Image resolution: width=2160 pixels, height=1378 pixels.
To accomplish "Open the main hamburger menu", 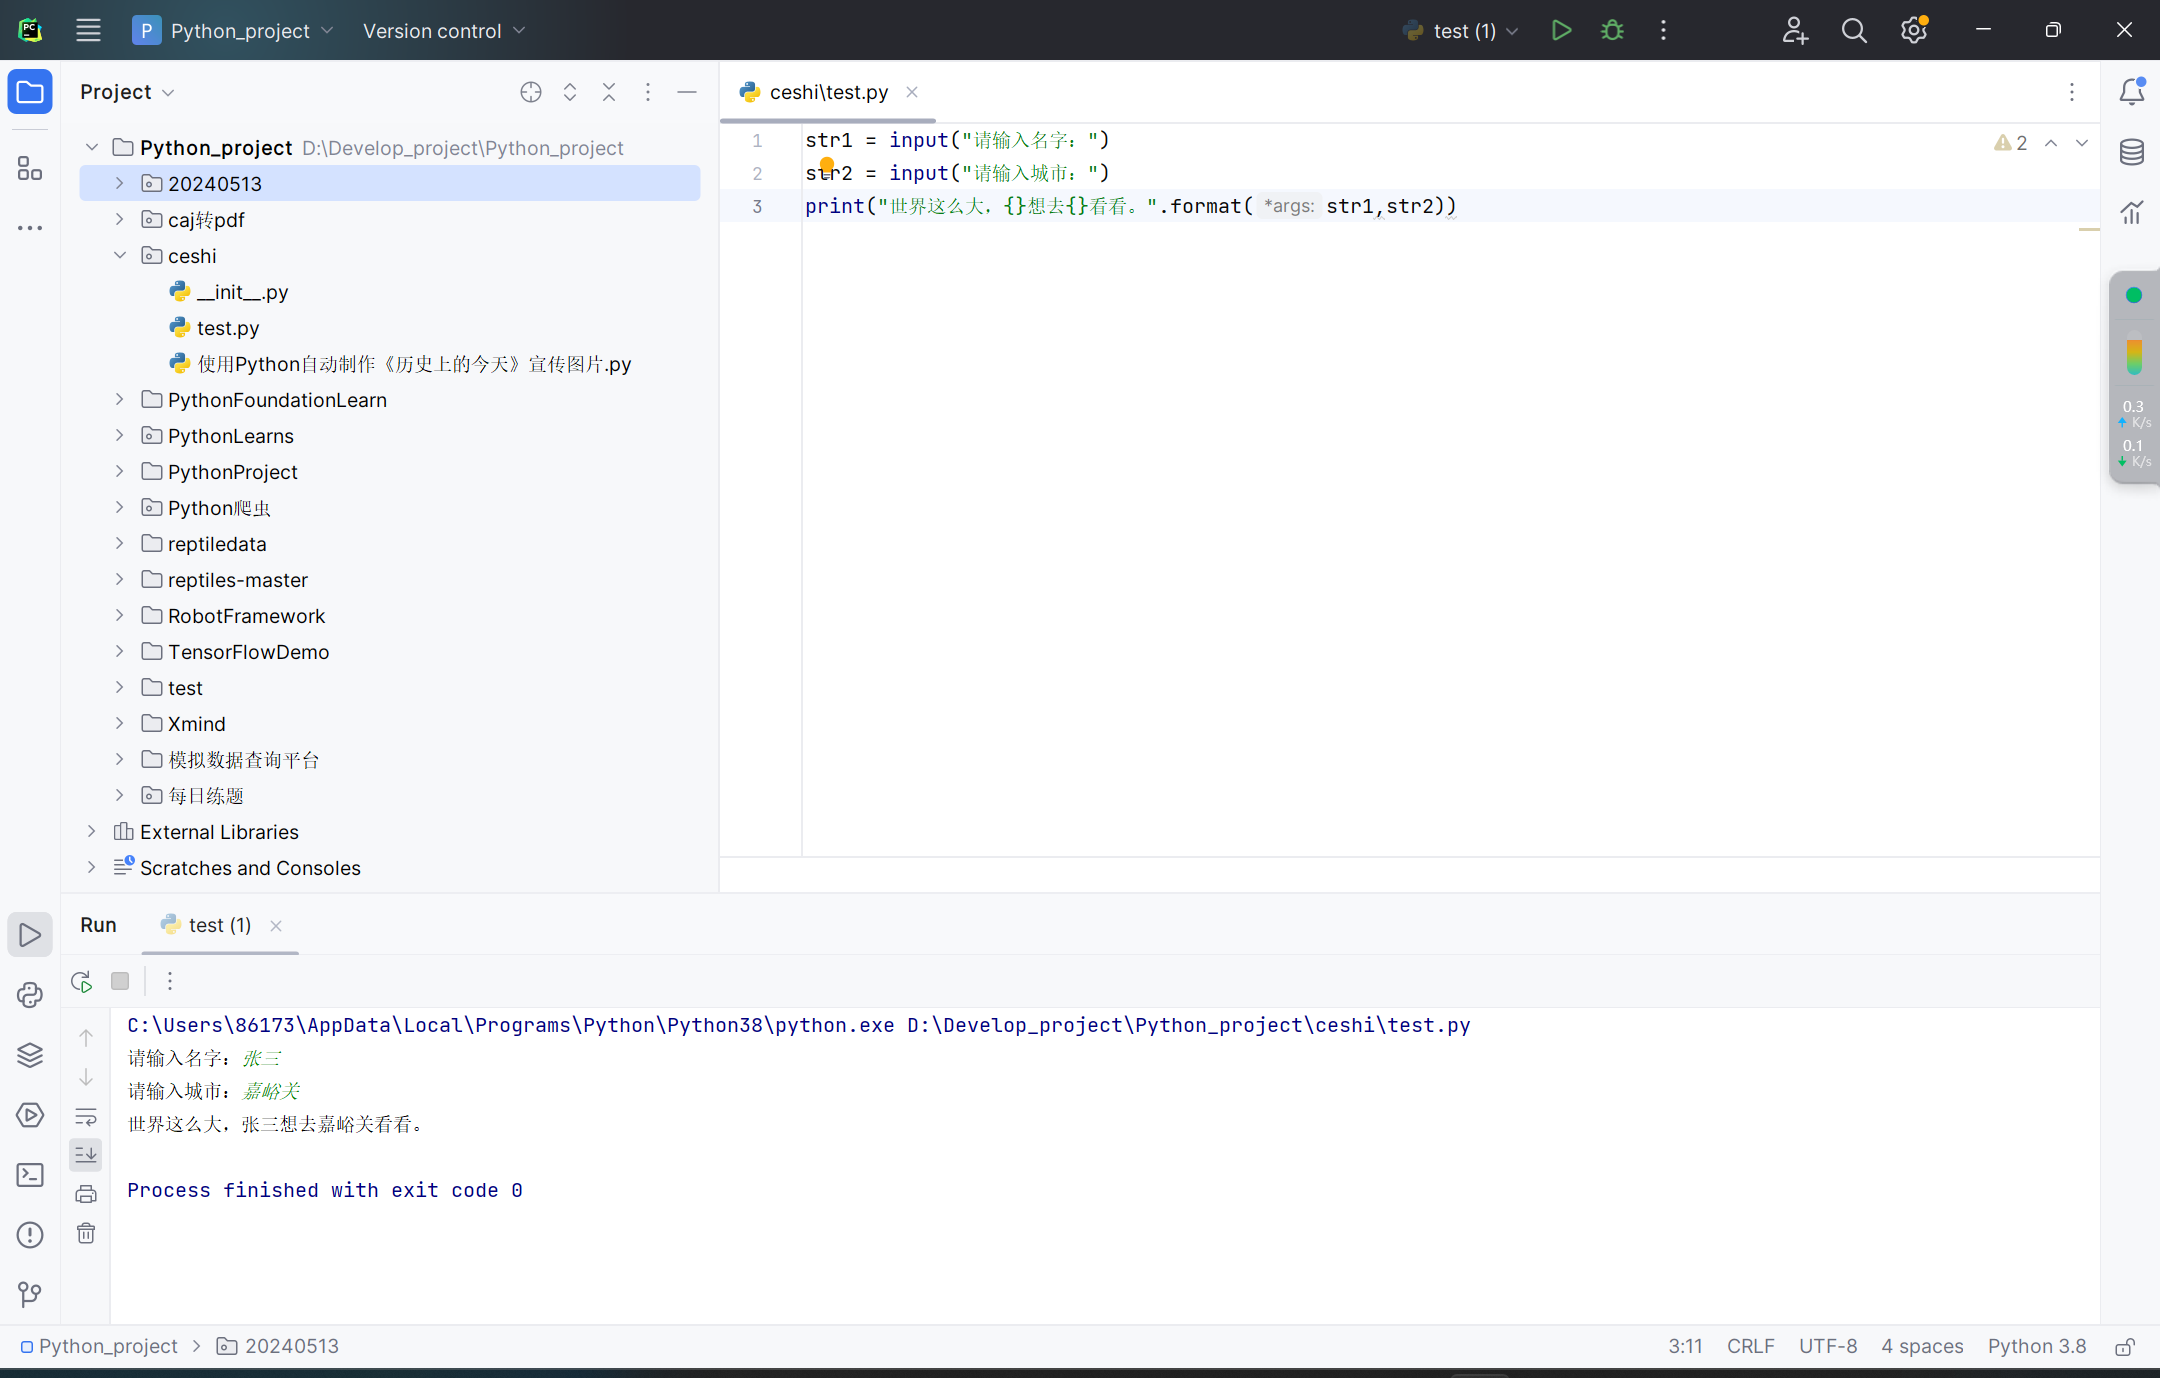I will coord(88,30).
